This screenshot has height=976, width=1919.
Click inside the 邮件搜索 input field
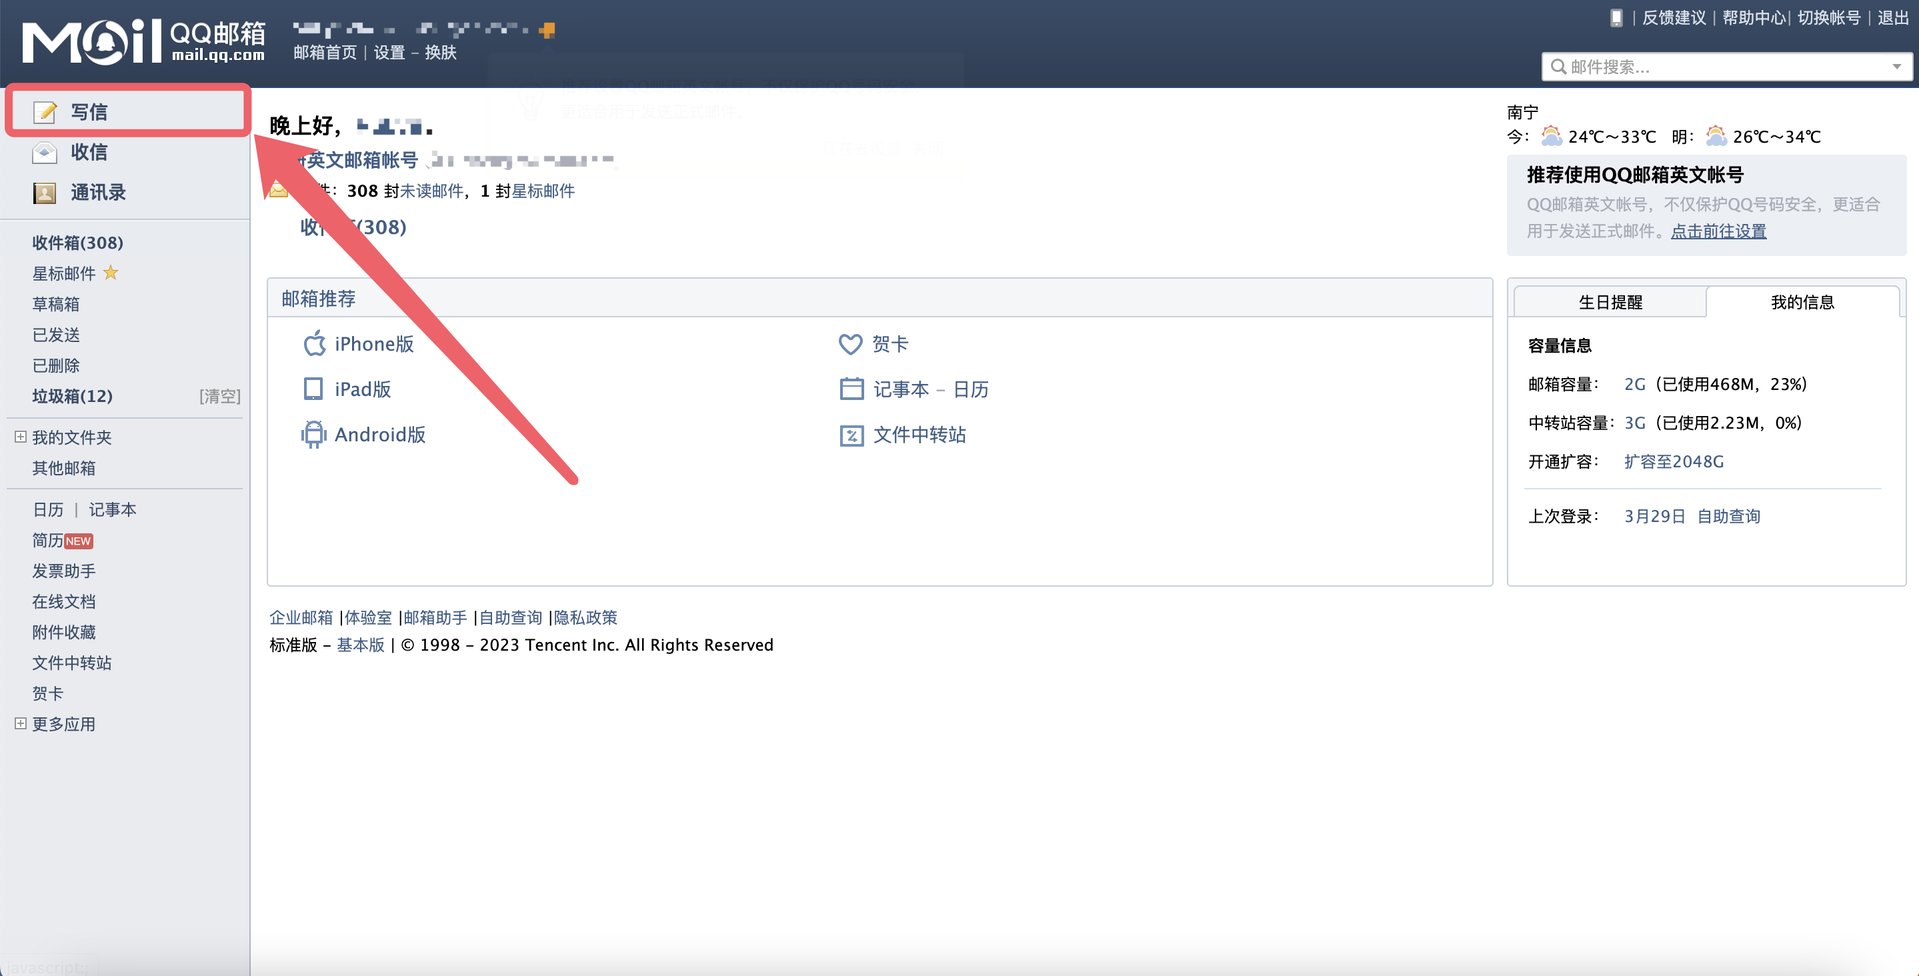[1700, 66]
